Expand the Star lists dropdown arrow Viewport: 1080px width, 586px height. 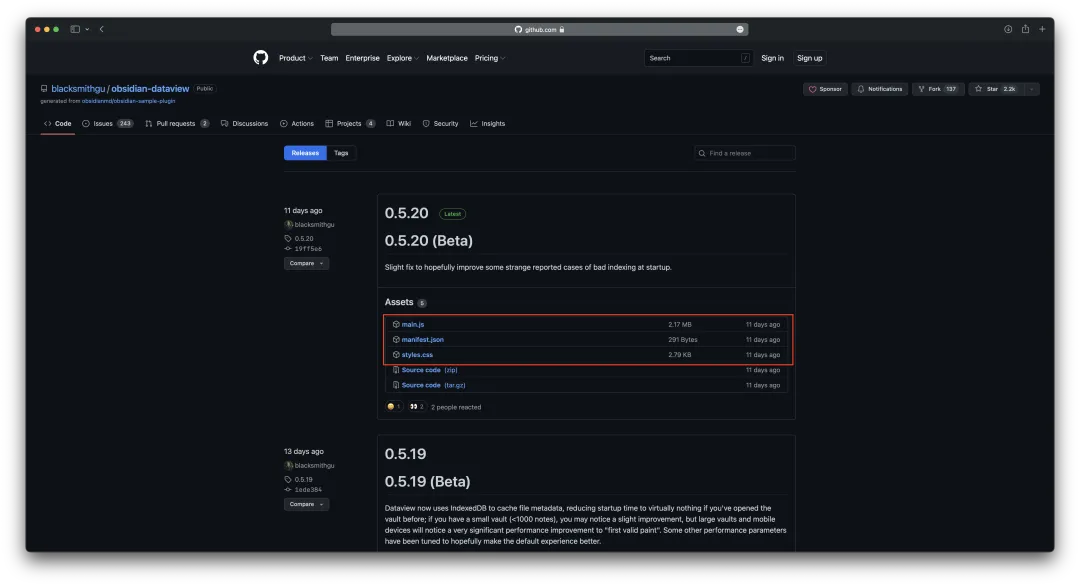(1031, 89)
